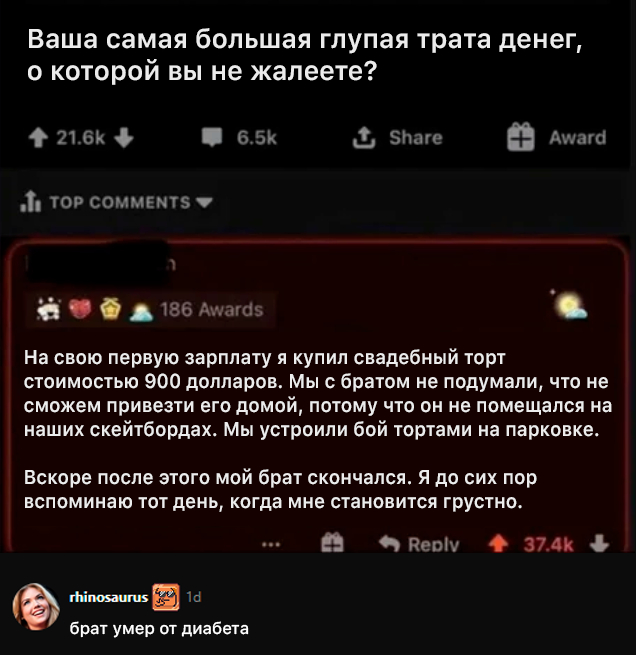
Task: Open the post title about foolish spending
Action: coord(305,55)
